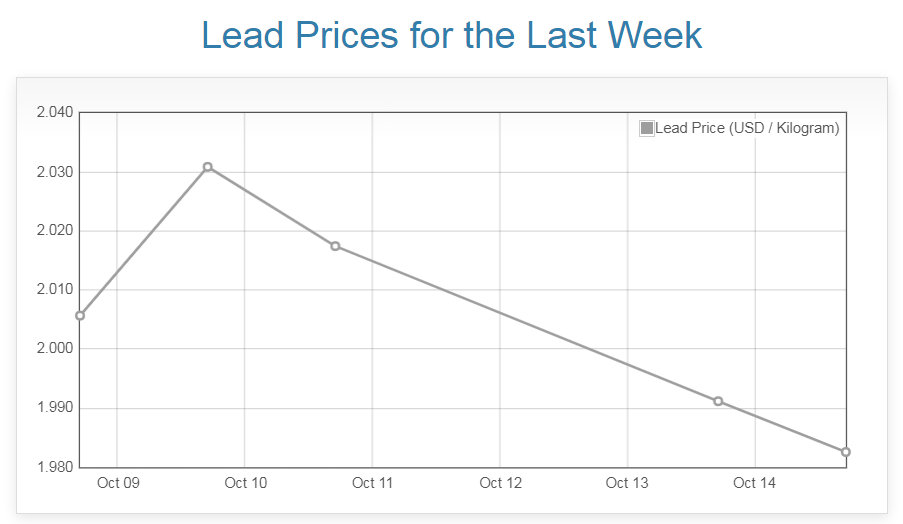Click the 2.040 y-axis label

pos(55,112)
